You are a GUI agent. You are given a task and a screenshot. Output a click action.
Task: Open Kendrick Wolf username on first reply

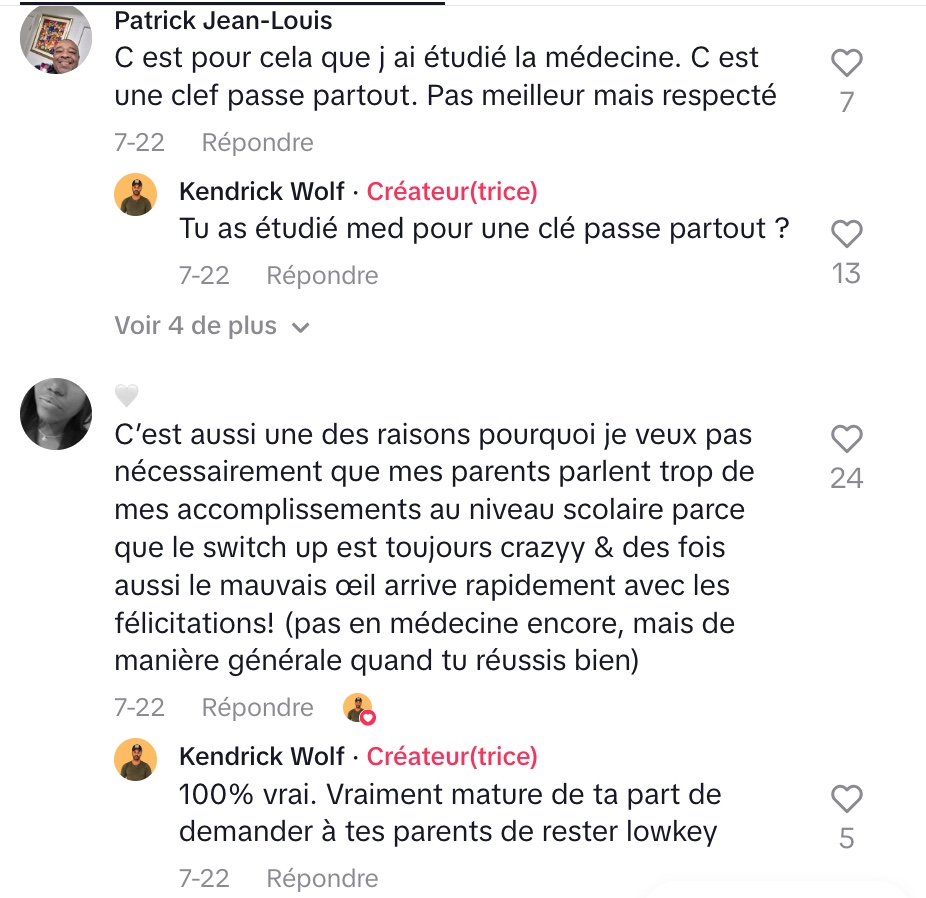click(x=262, y=191)
